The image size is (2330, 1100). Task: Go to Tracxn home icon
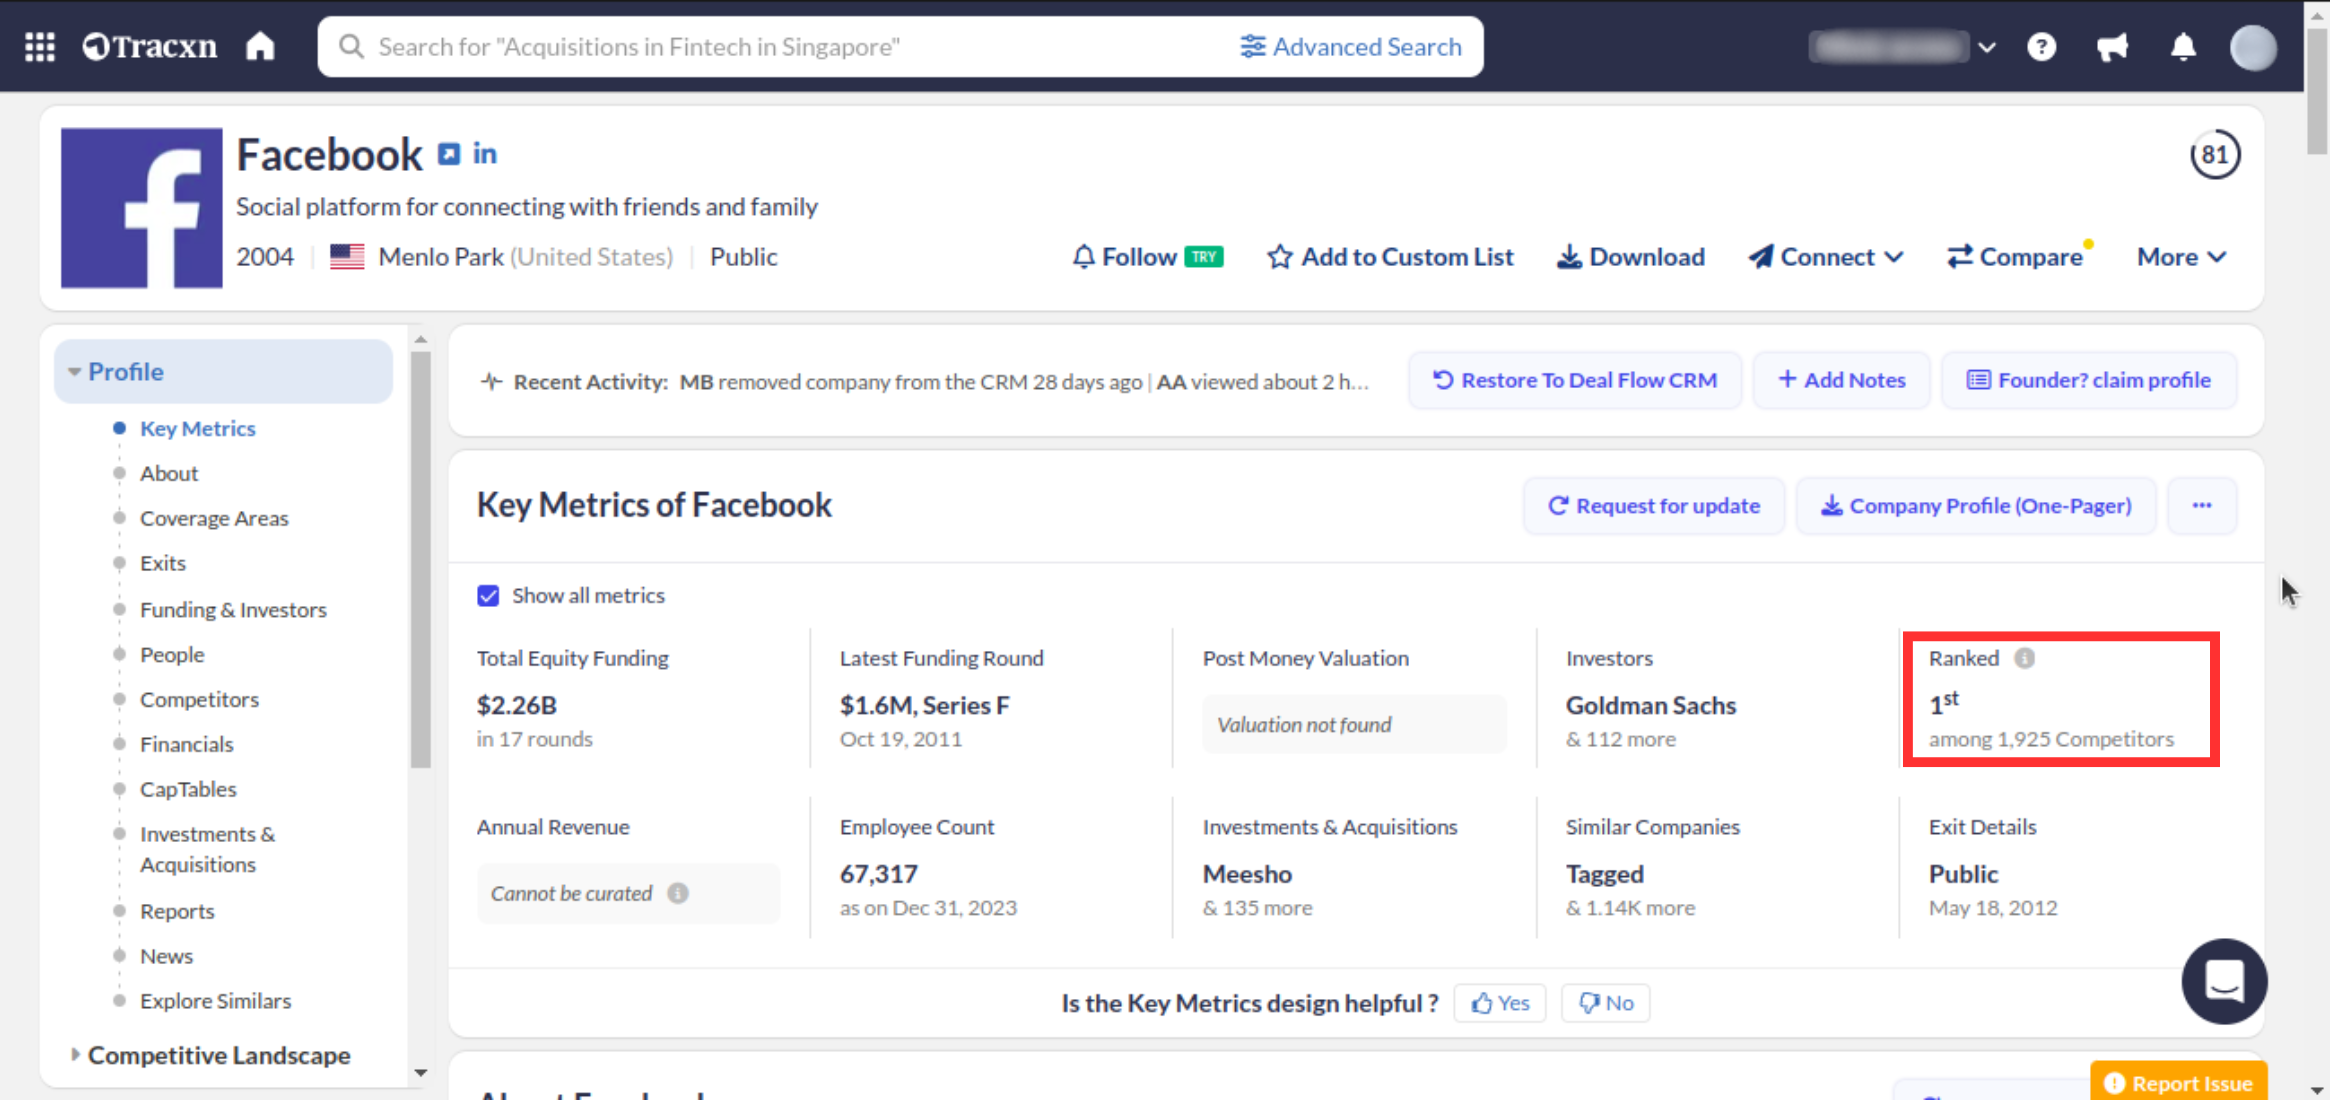coord(260,47)
